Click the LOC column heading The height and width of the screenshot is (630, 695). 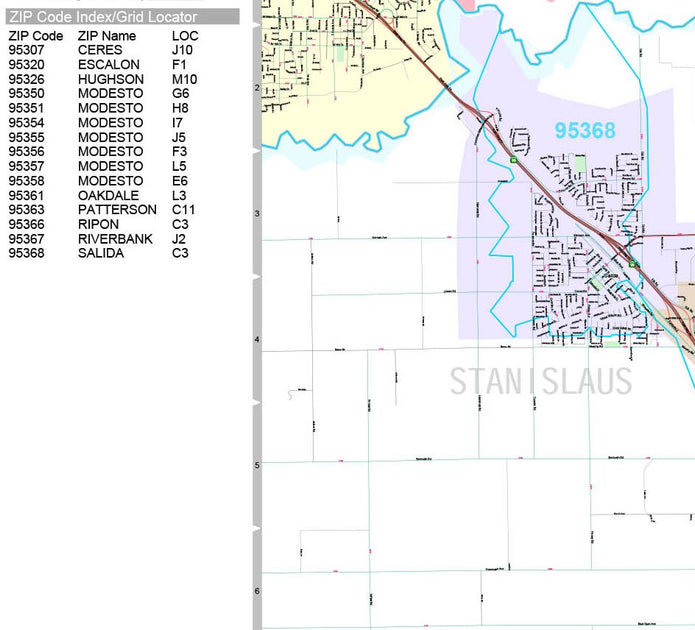185,36
